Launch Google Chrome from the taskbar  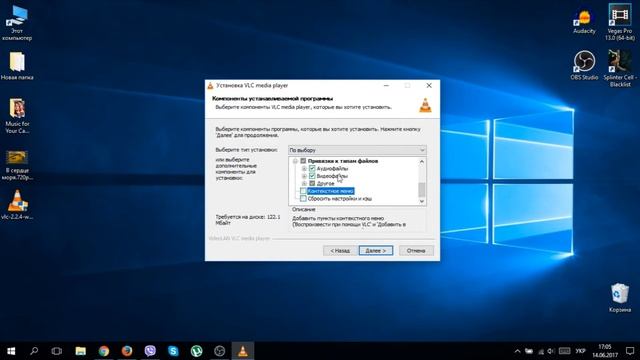tap(104, 351)
